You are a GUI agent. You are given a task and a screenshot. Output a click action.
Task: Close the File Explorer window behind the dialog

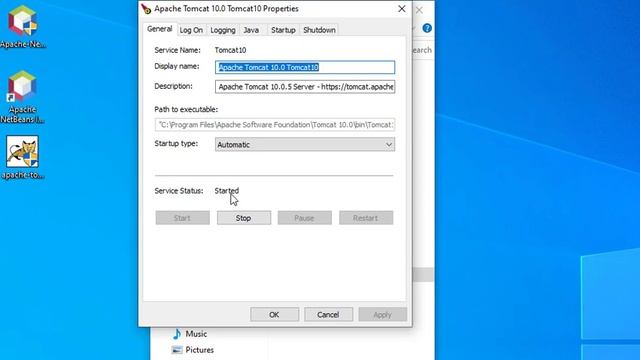tap(419, 10)
